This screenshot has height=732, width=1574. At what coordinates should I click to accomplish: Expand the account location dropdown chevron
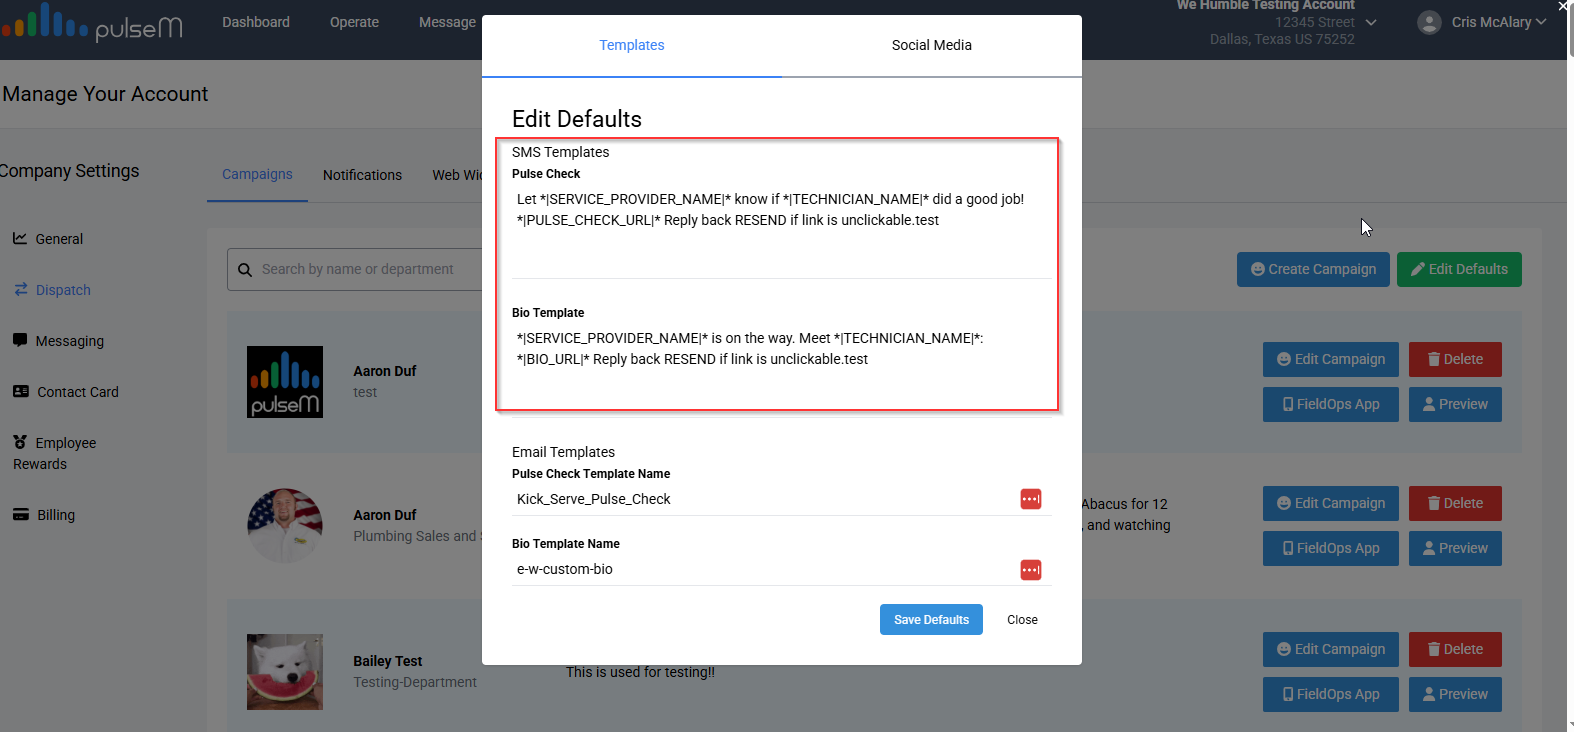(1371, 22)
